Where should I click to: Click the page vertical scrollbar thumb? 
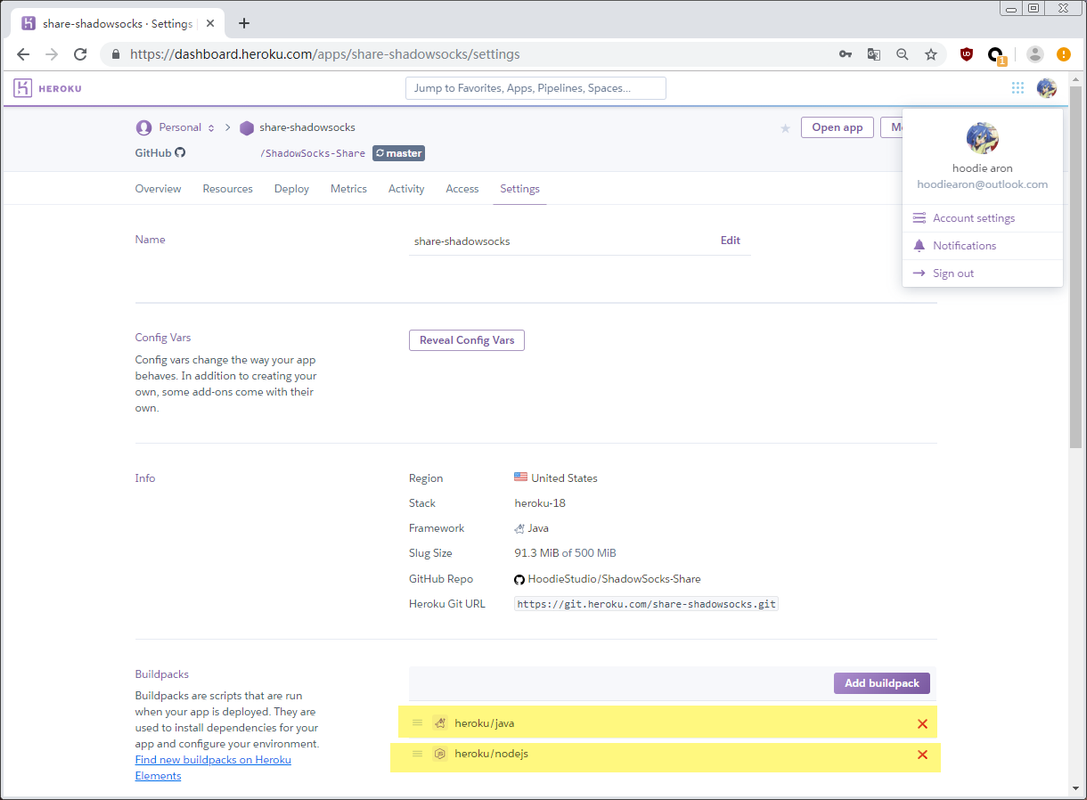(x=1075, y=267)
